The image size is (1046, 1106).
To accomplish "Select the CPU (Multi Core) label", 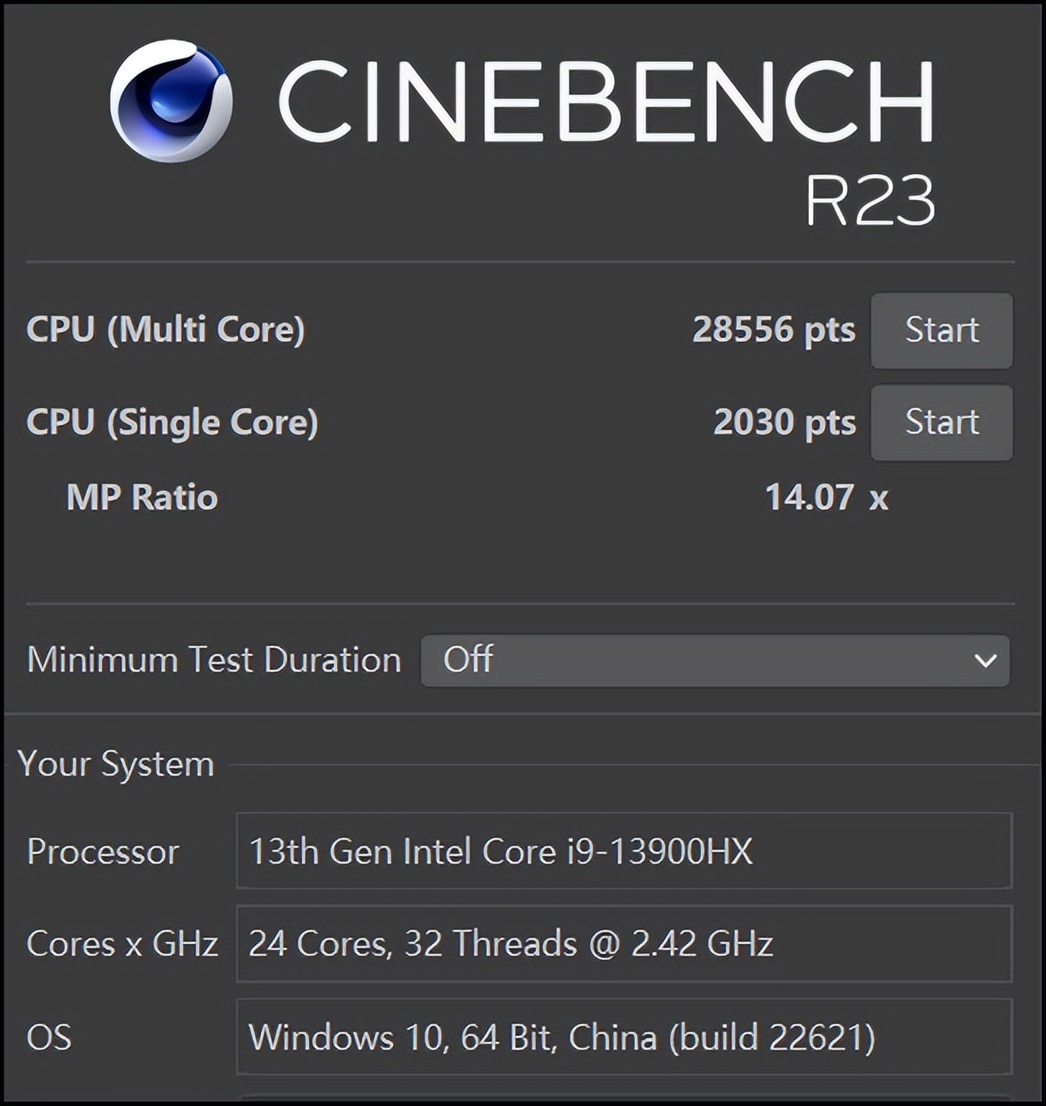I will click(166, 330).
